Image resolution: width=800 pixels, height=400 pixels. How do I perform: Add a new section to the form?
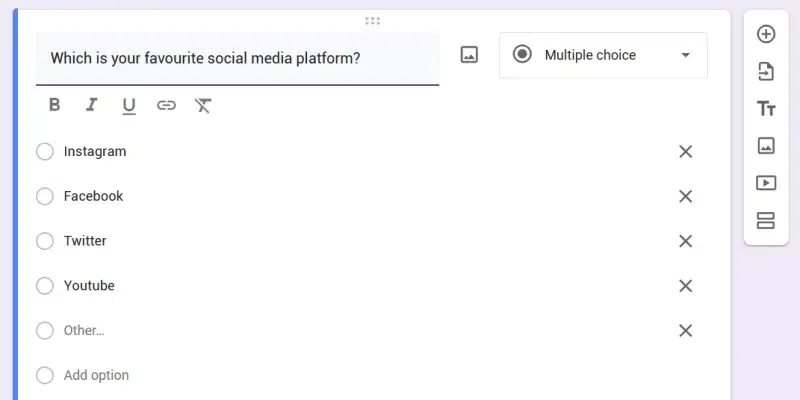pyautogui.click(x=766, y=220)
